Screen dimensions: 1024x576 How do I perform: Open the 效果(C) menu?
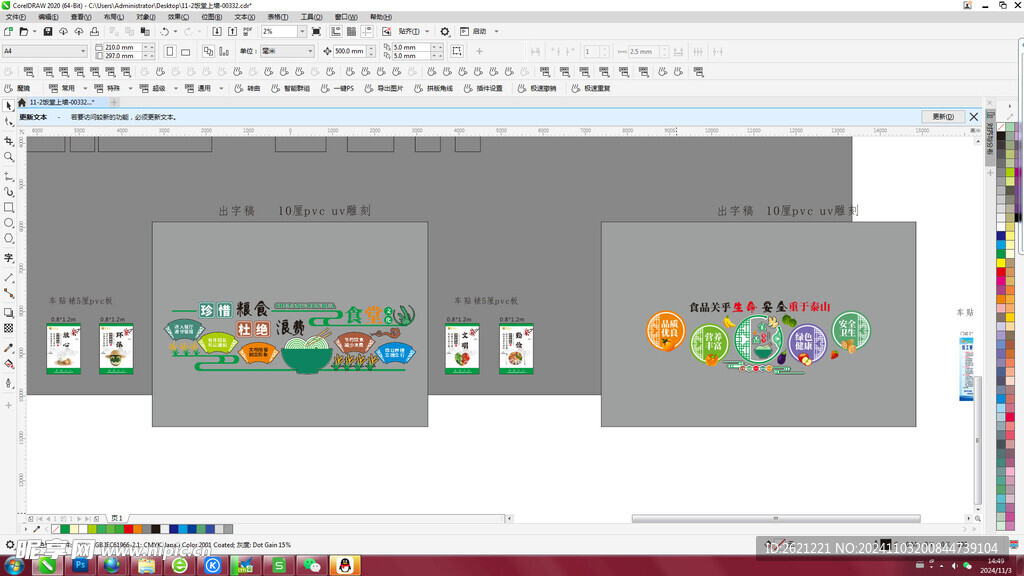click(x=178, y=17)
